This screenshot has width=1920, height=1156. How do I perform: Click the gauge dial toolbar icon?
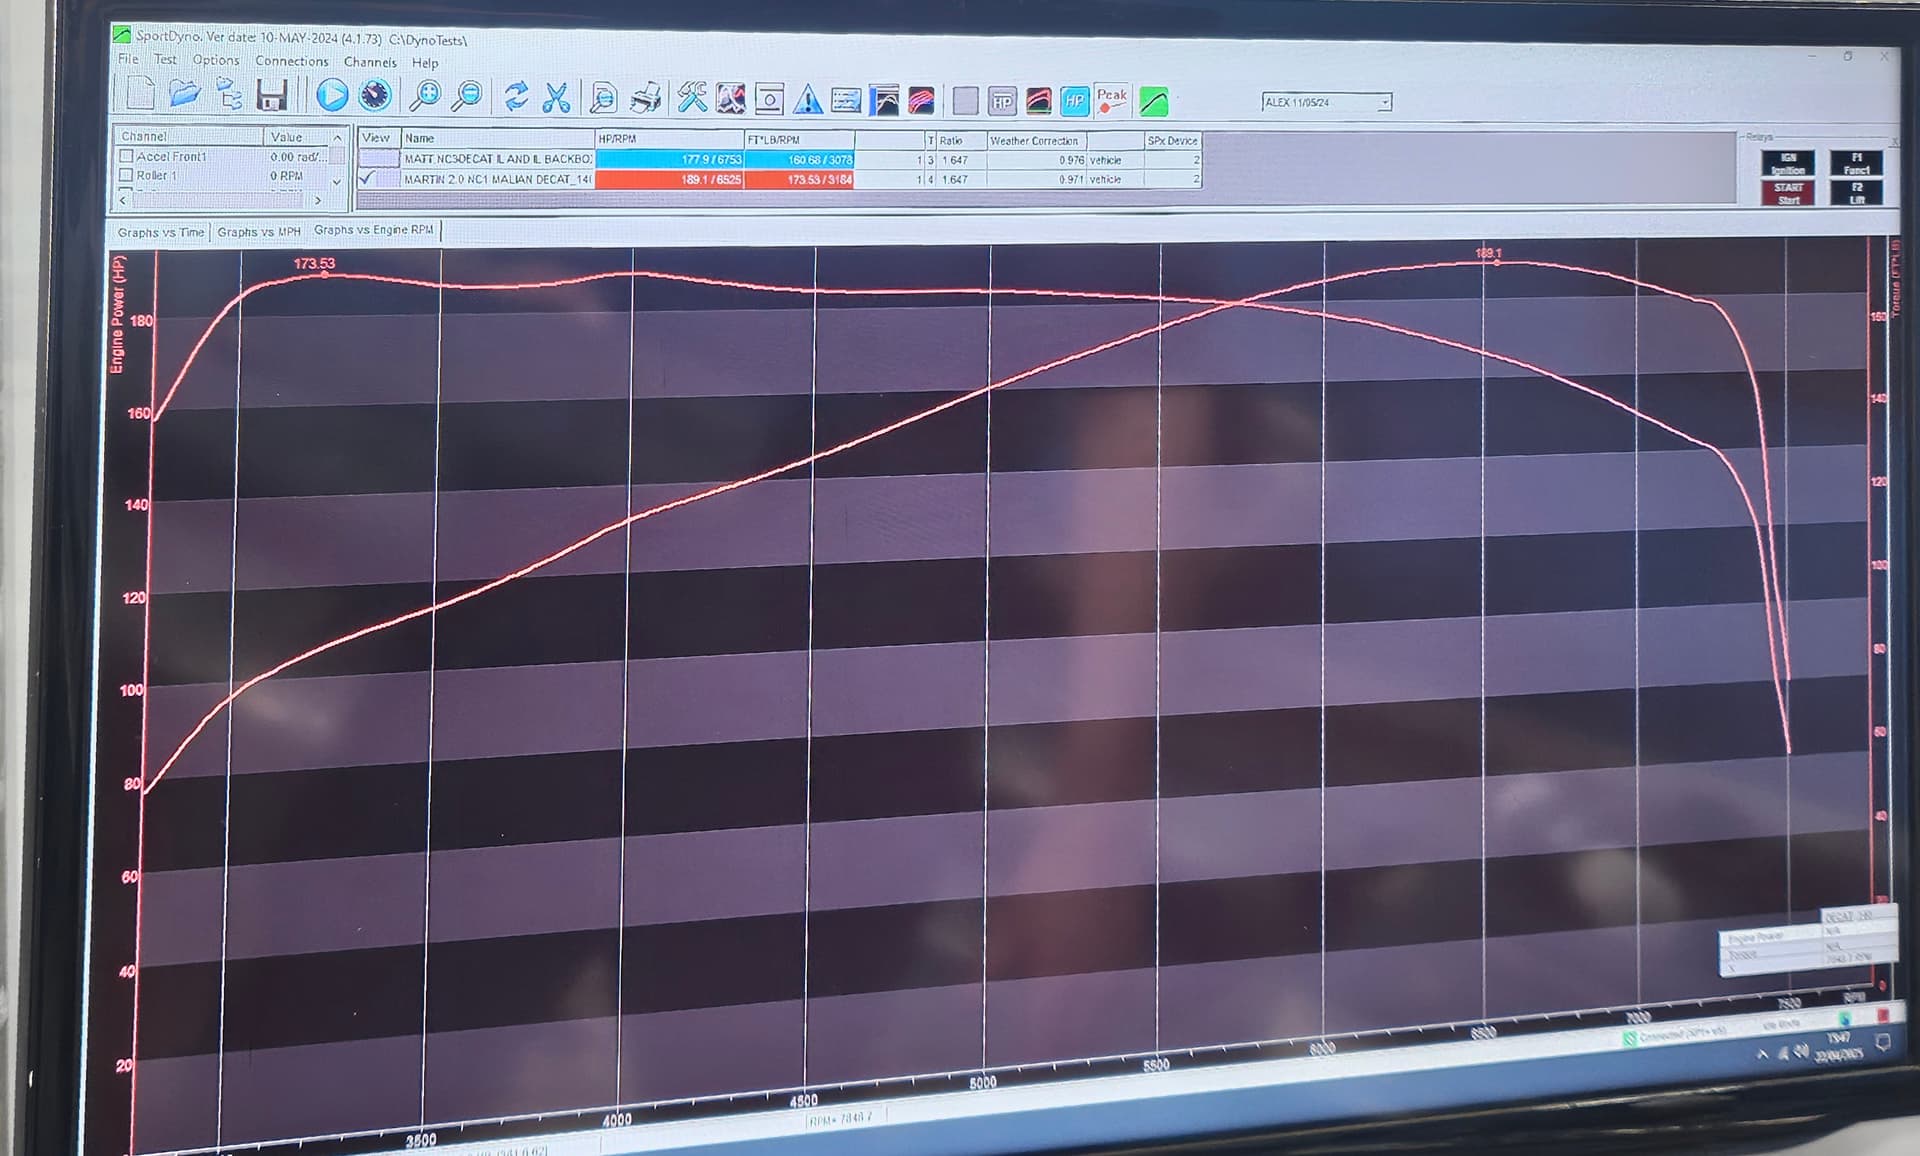coord(376,95)
